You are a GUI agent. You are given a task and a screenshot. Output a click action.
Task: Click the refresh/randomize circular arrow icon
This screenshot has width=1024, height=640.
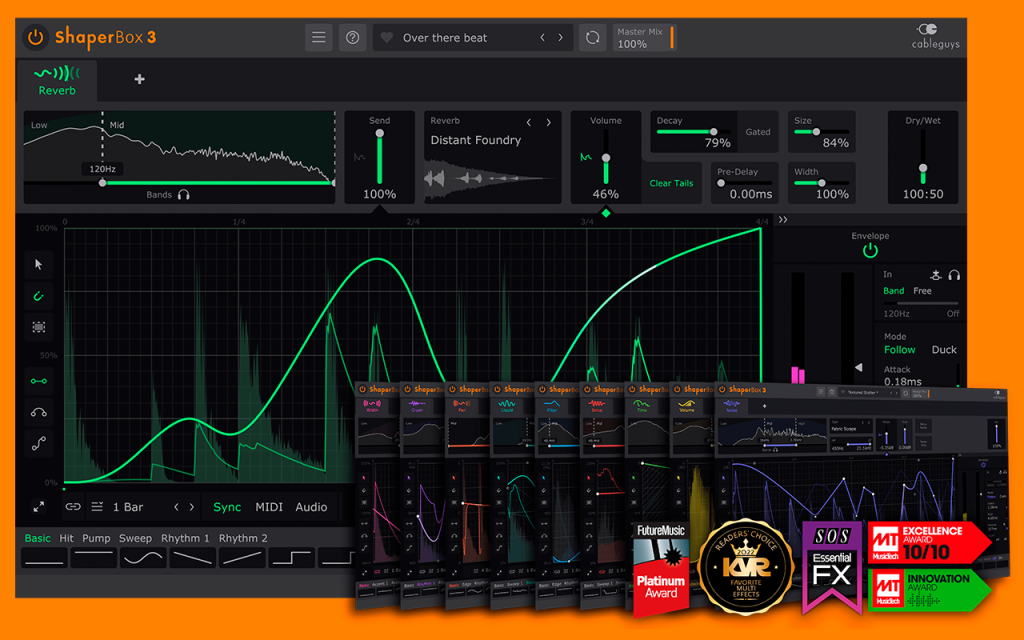[x=592, y=37]
